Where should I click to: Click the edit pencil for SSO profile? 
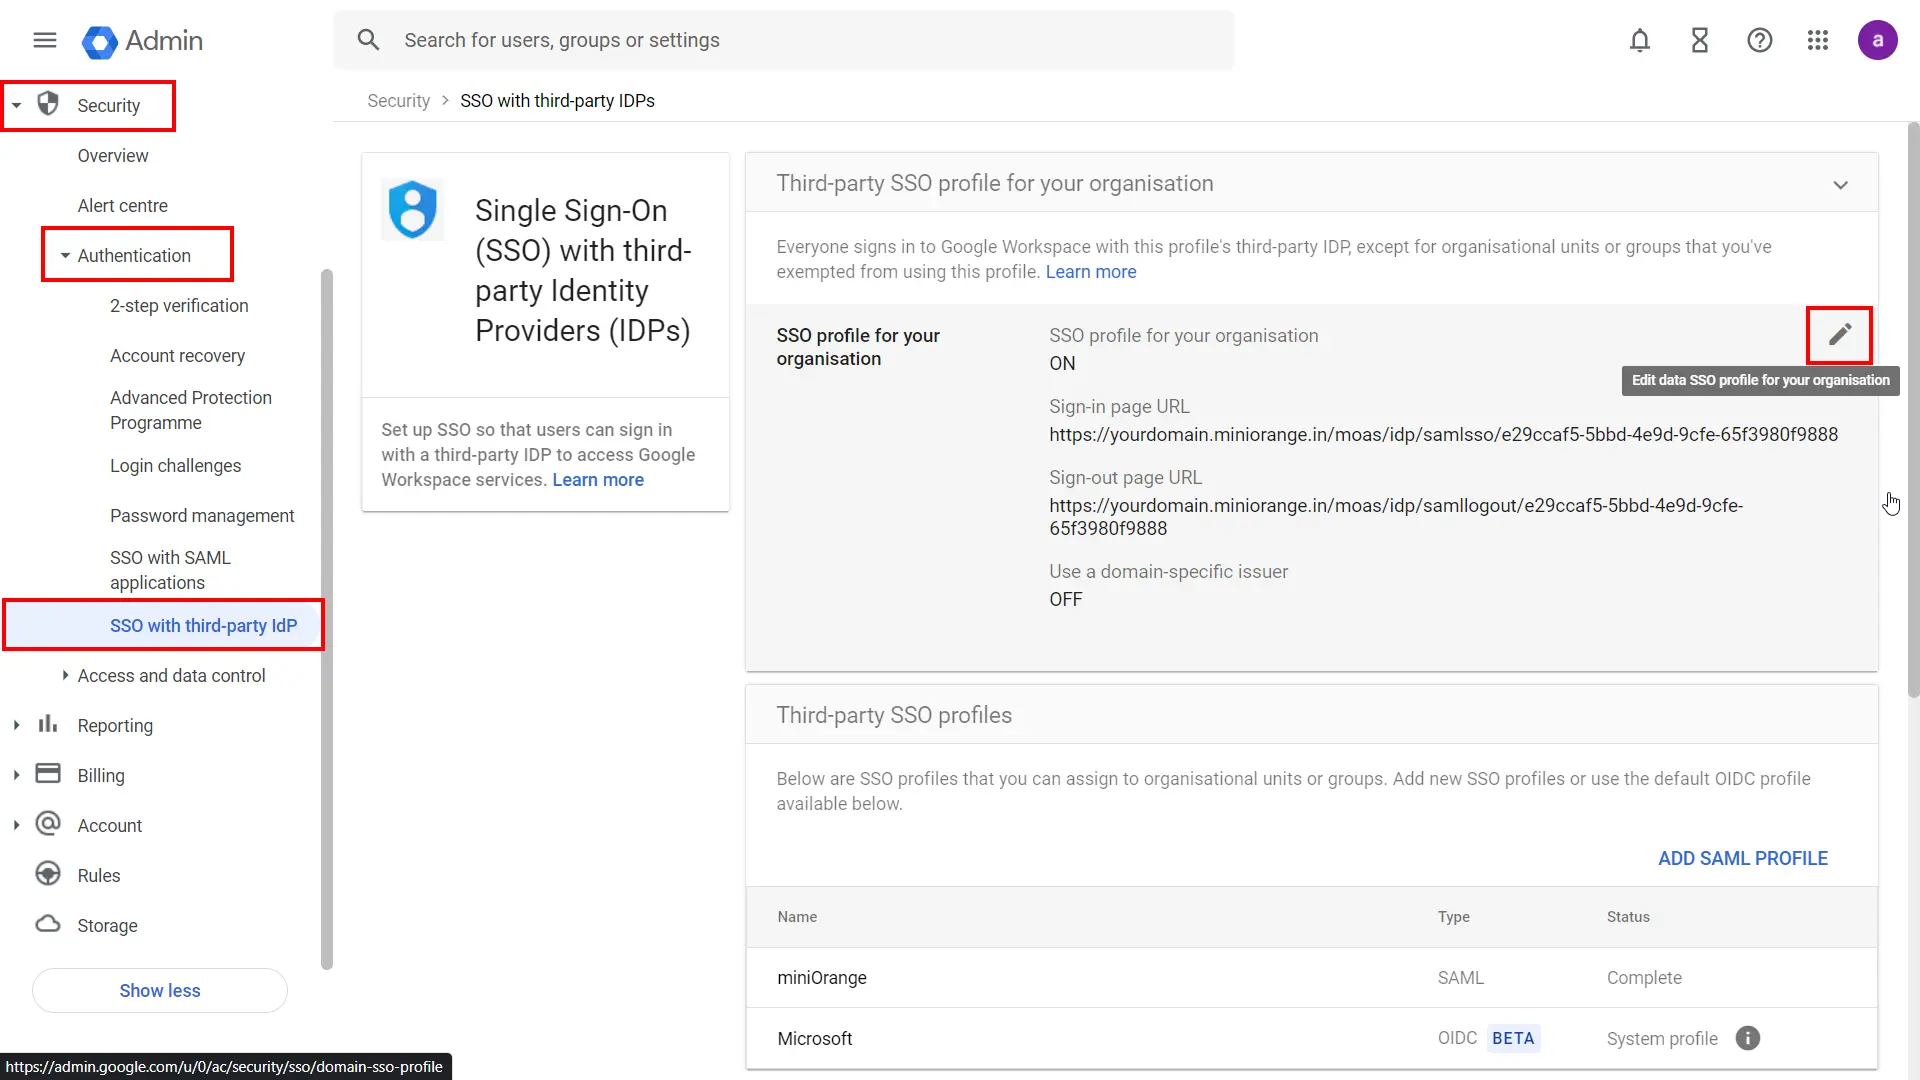point(1839,335)
